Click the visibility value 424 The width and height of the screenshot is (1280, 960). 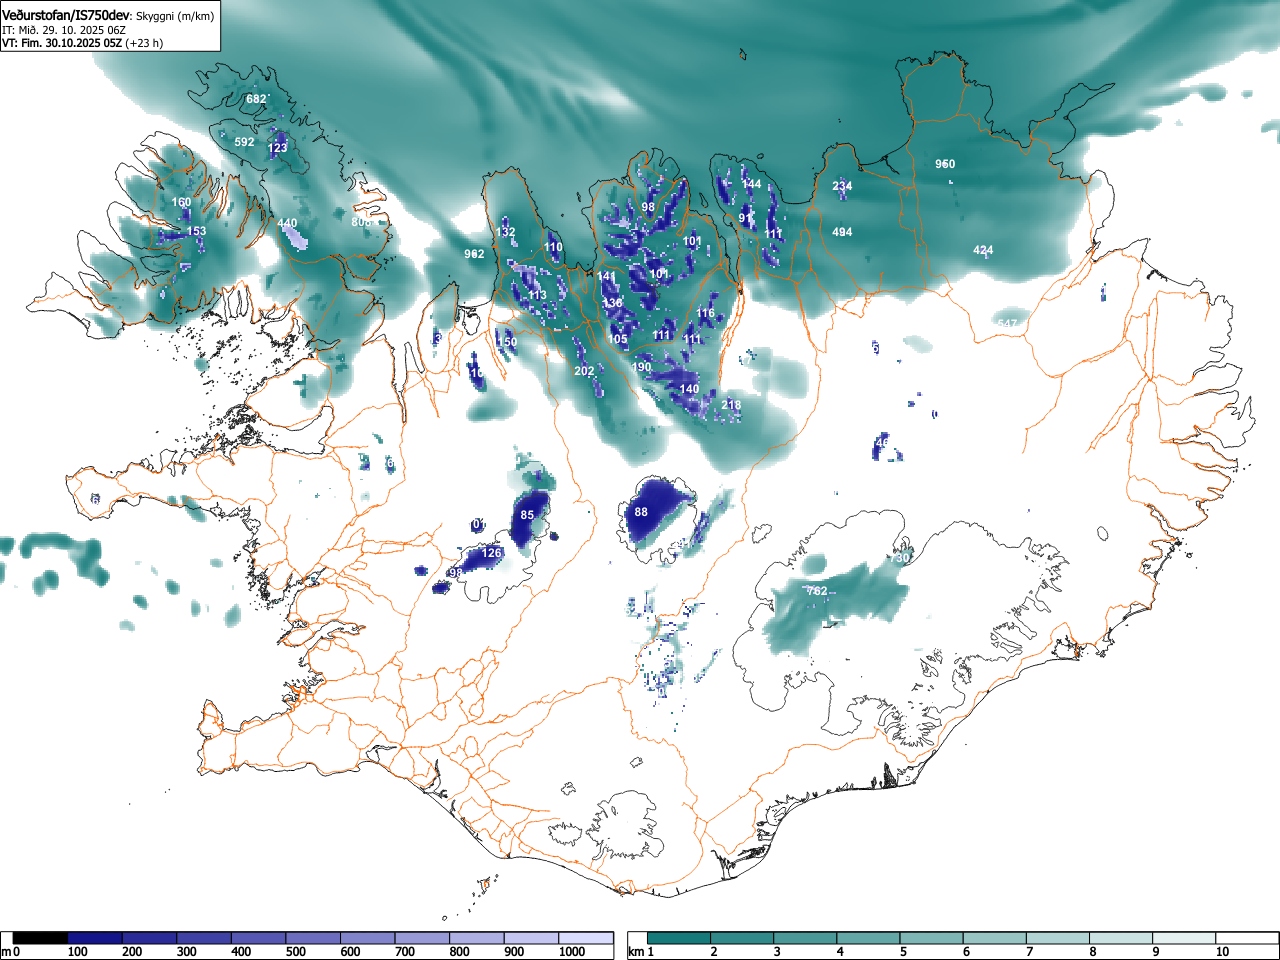(x=983, y=250)
